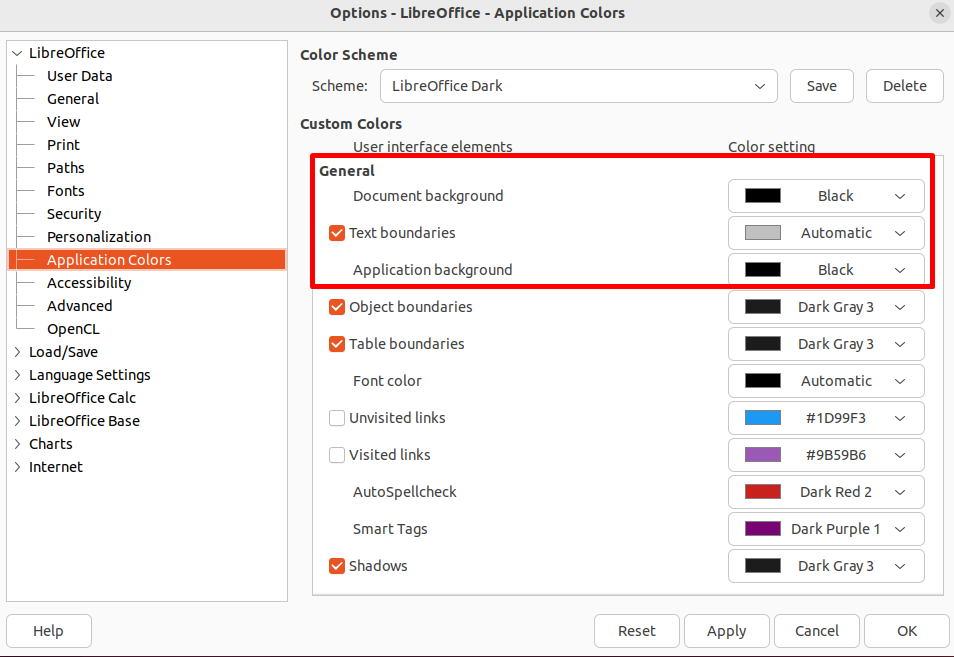The width and height of the screenshot is (954, 657).
Task: Select Accessibility in the options tree
Action: tap(89, 283)
